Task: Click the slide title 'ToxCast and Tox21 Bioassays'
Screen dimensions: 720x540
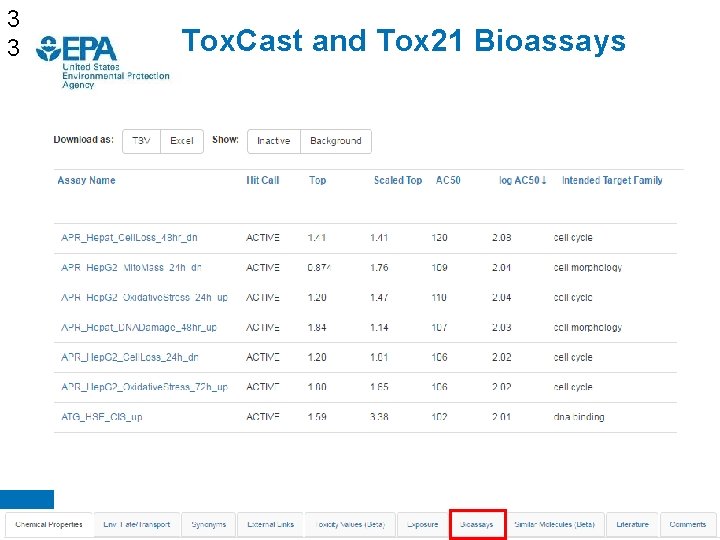Action: [x=404, y=41]
